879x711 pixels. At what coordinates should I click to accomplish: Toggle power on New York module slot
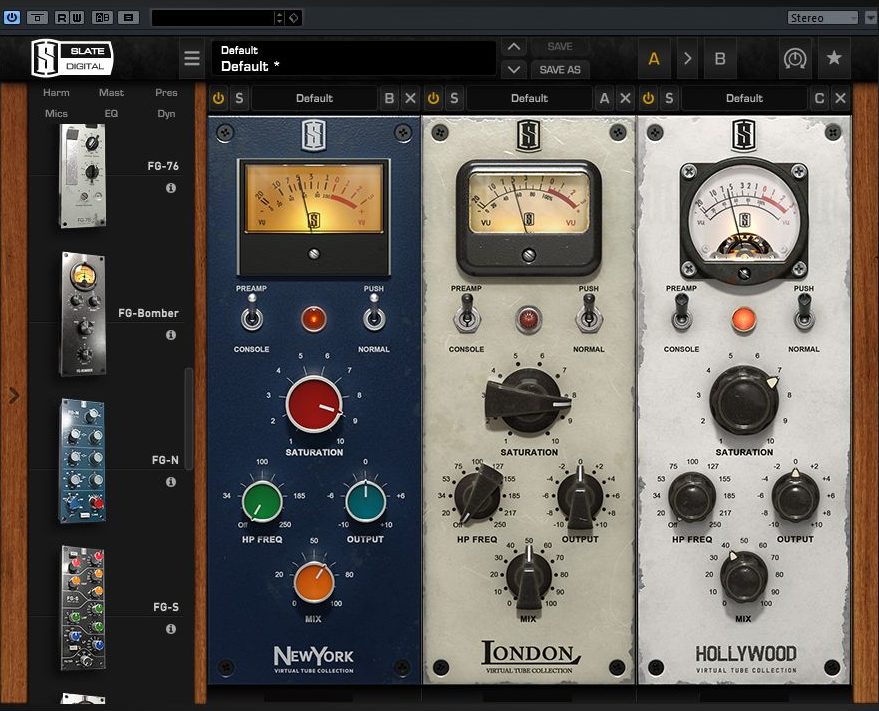(x=218, y=98)
